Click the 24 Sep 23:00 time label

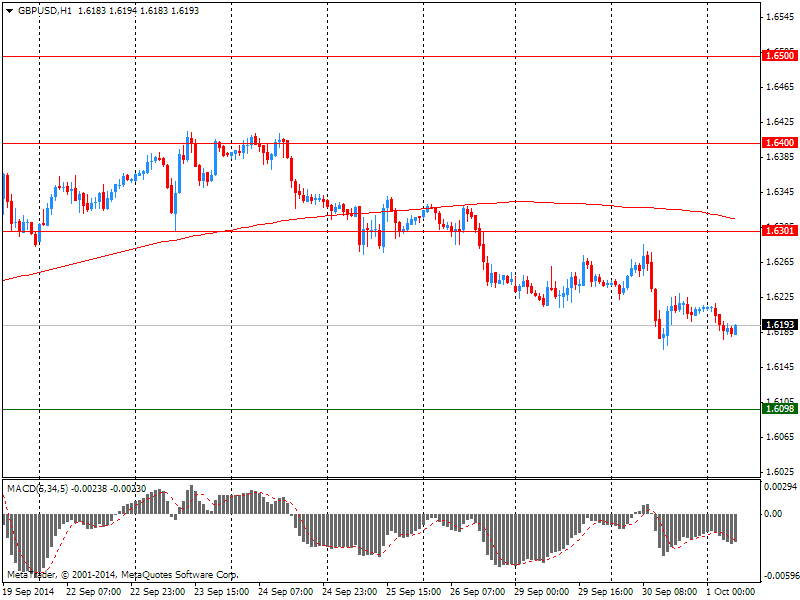[350, 592]
